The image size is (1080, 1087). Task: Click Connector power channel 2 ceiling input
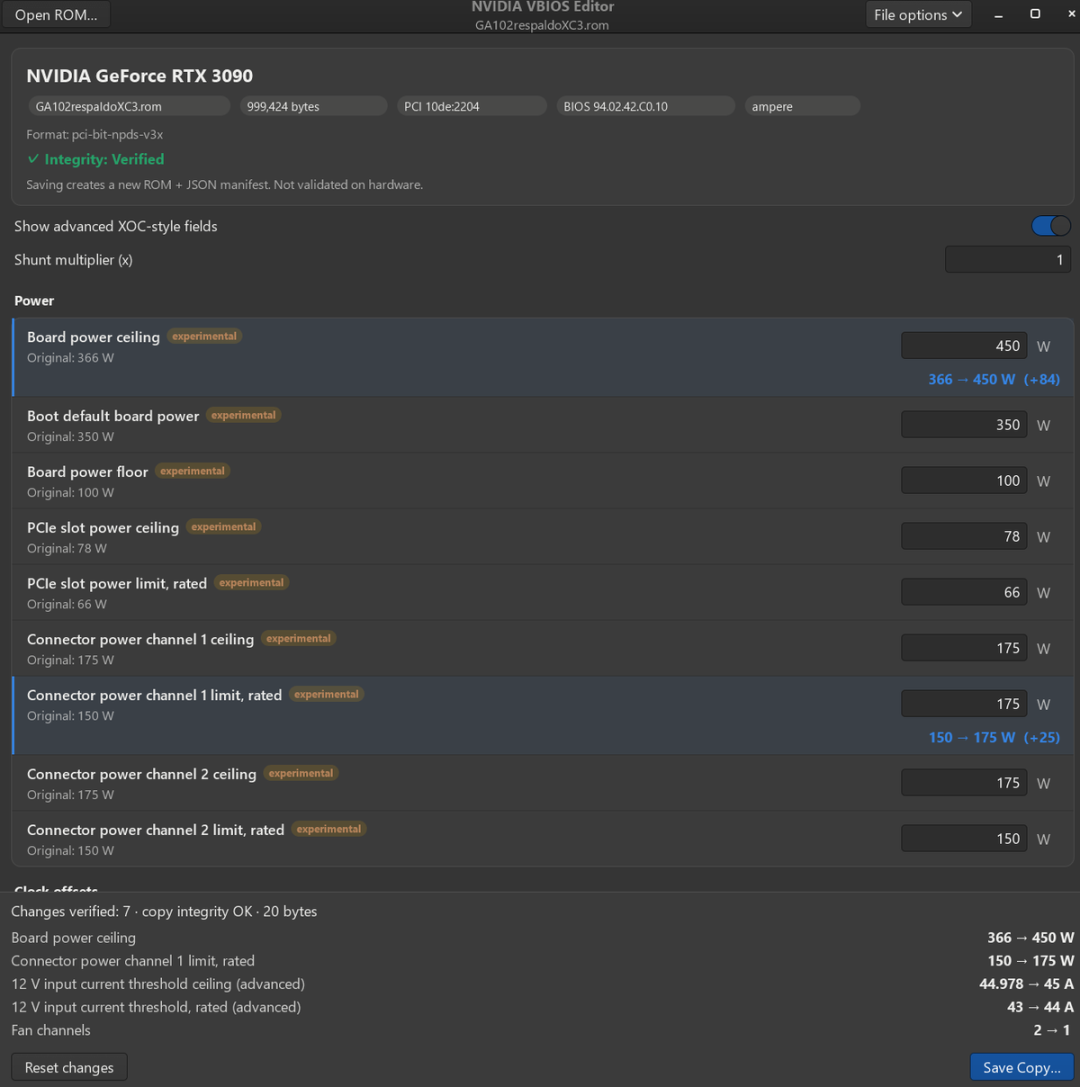(x=964, y=783)
